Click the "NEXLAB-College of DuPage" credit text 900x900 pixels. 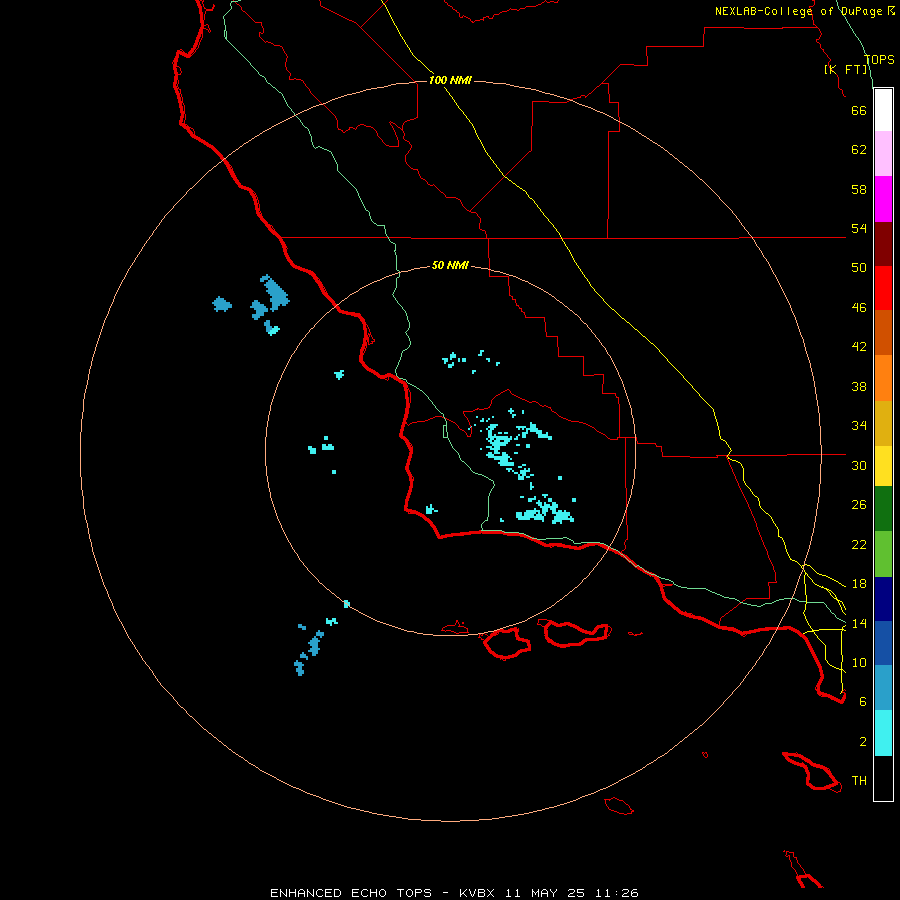point(799,11)
